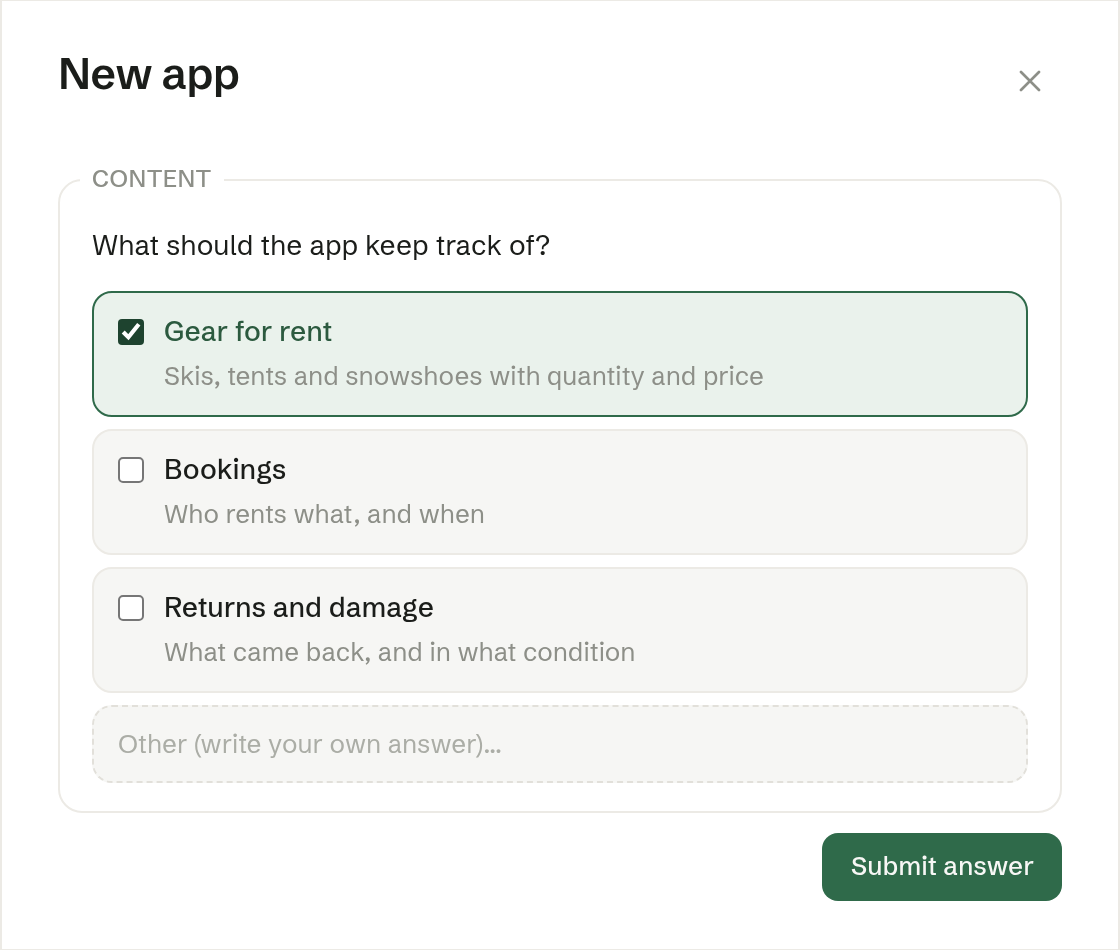Click the Submit answer button
This screenshot has height=950, width=1120.
(x=941, y=866)
